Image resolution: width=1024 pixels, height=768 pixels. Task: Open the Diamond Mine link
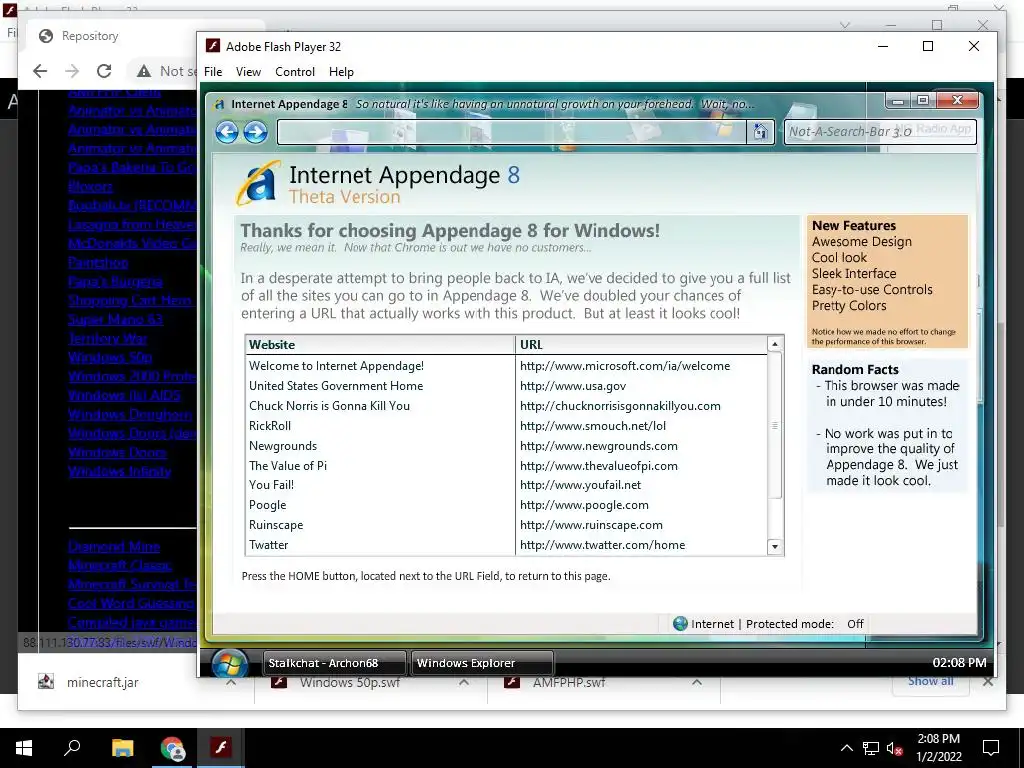point(114,547)
